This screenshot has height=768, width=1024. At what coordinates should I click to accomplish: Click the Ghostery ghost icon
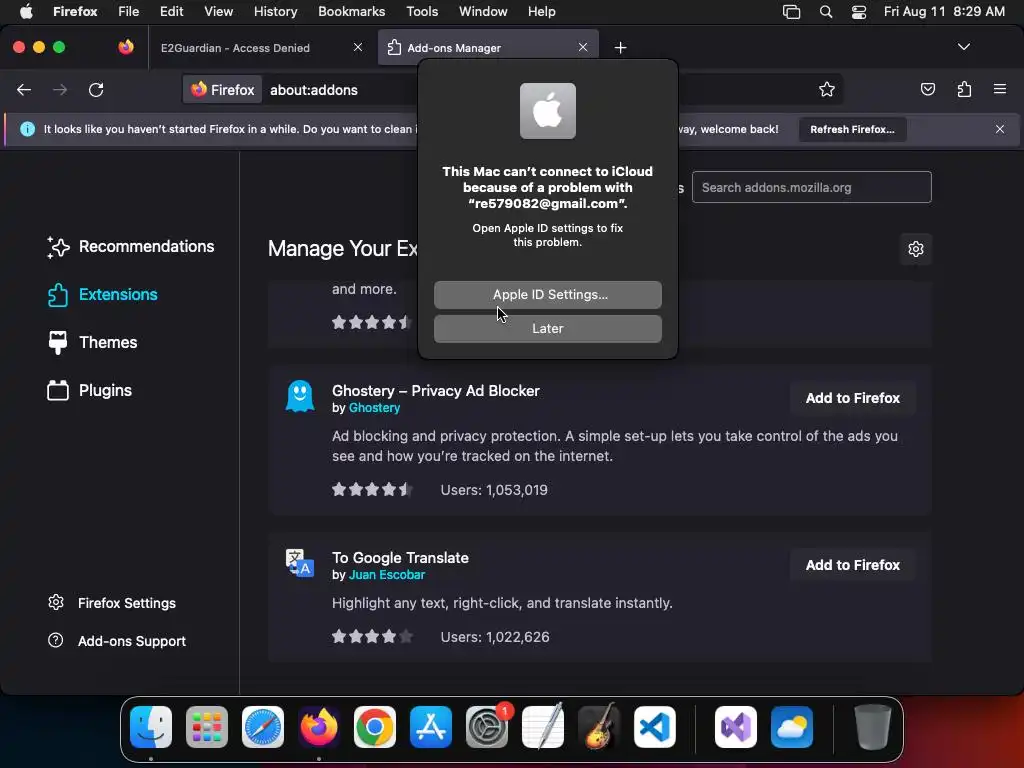click(300, 396)
